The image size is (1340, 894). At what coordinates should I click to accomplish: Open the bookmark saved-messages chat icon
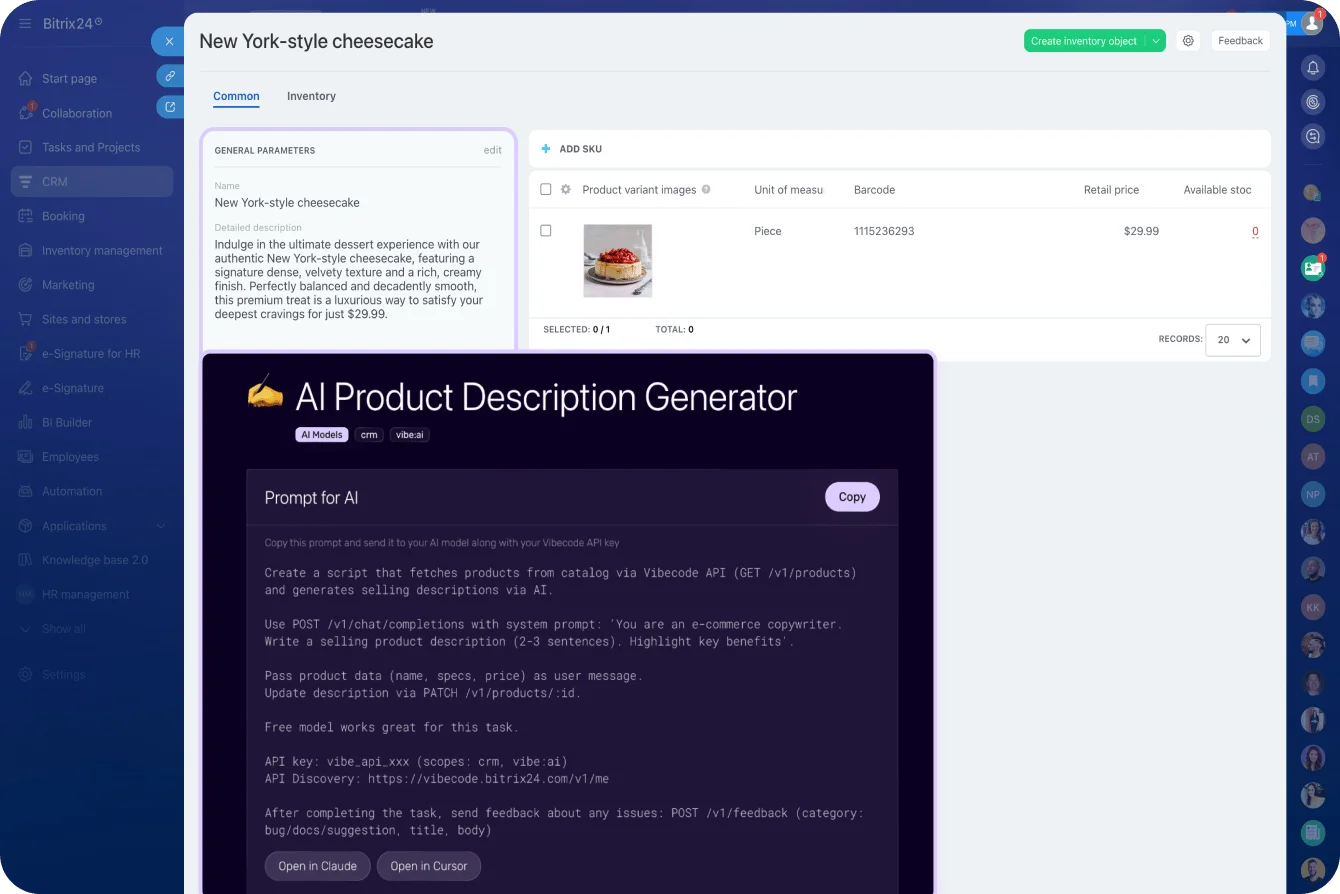[1313, 381]
